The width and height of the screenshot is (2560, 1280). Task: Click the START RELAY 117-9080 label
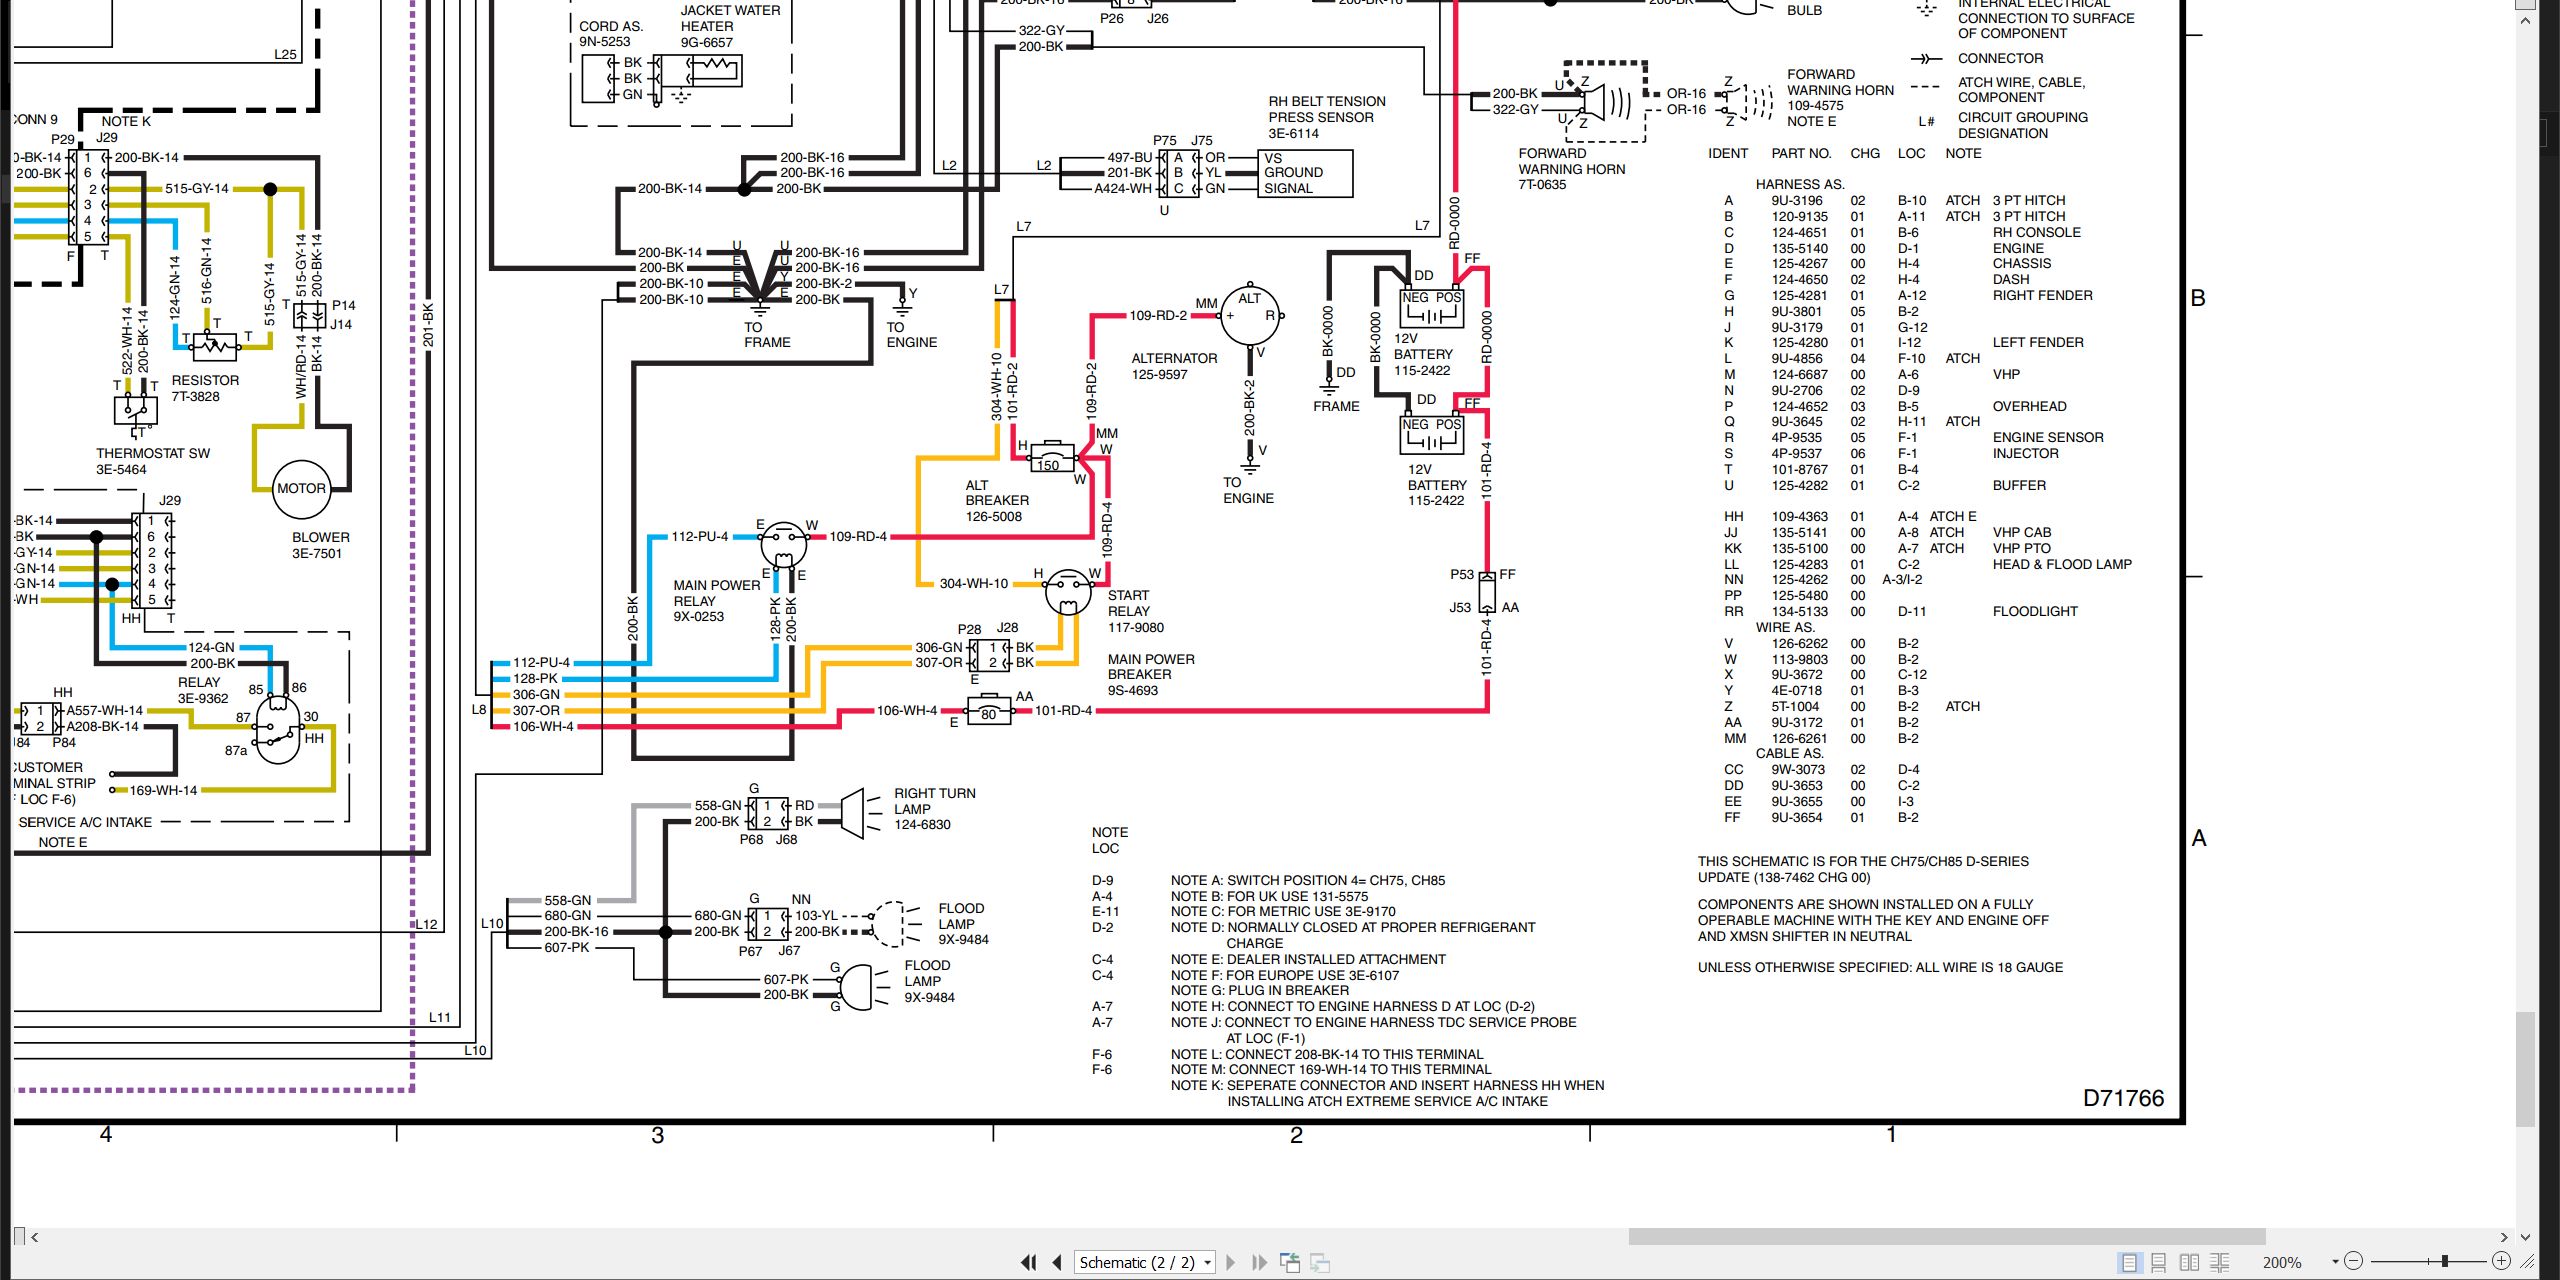click(1135, 611)
